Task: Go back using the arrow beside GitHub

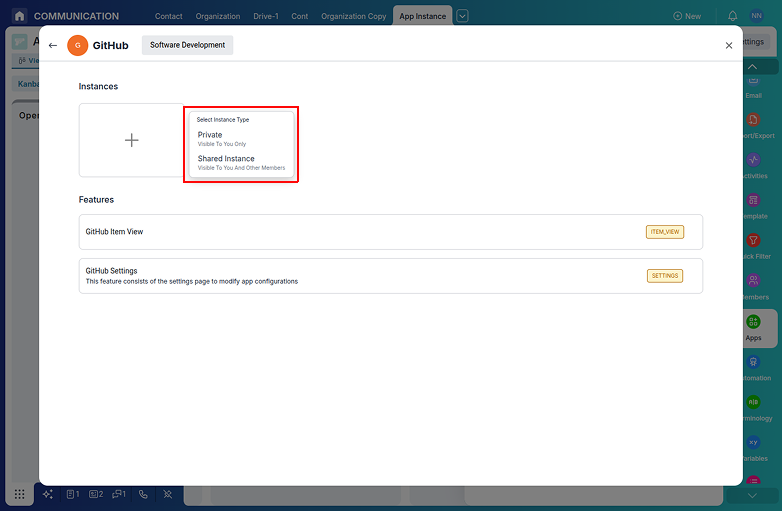Action: [53, 45]
